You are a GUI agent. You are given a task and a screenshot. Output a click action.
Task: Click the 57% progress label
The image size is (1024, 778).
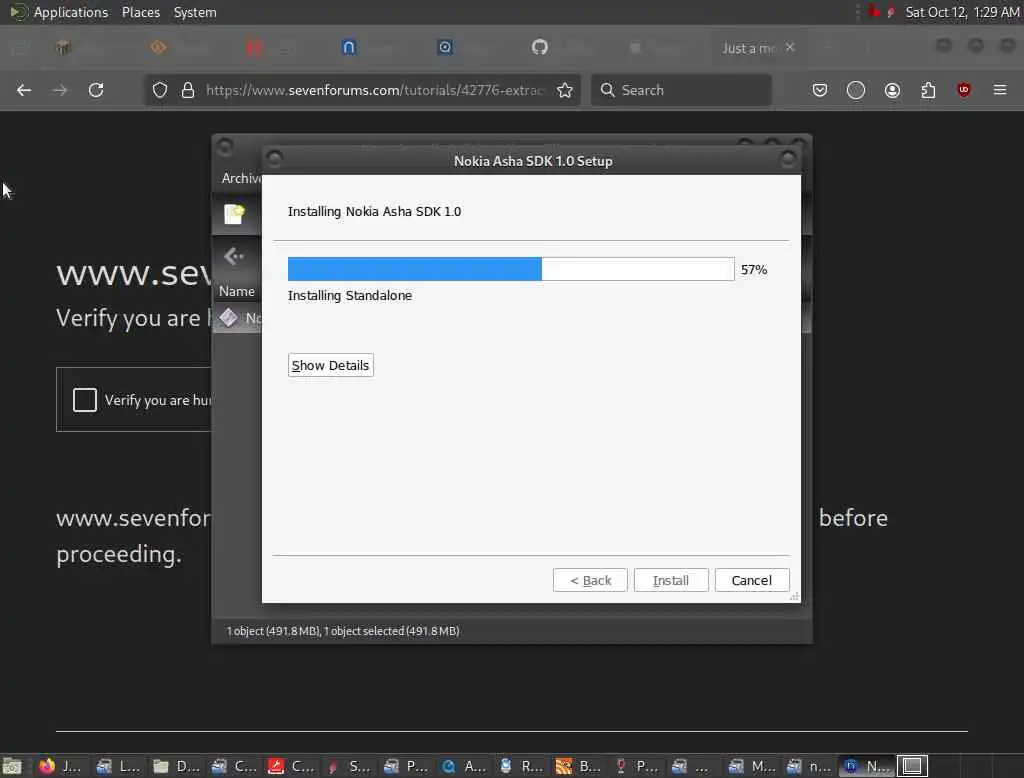pyautogui.click(x=754, y=270)
